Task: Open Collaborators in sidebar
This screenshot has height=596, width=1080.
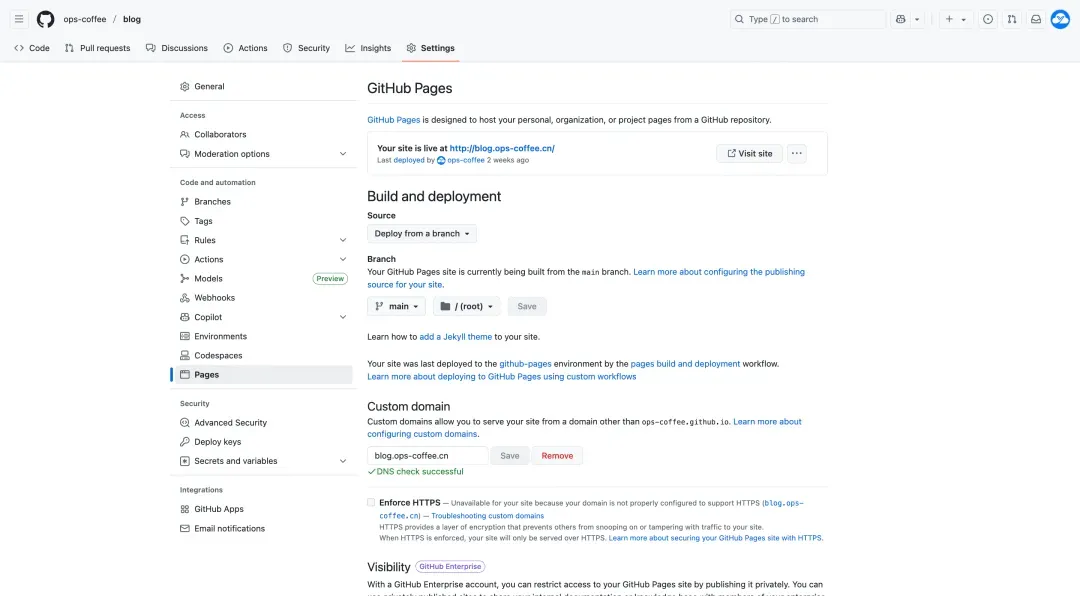Action: coord(262,134)
